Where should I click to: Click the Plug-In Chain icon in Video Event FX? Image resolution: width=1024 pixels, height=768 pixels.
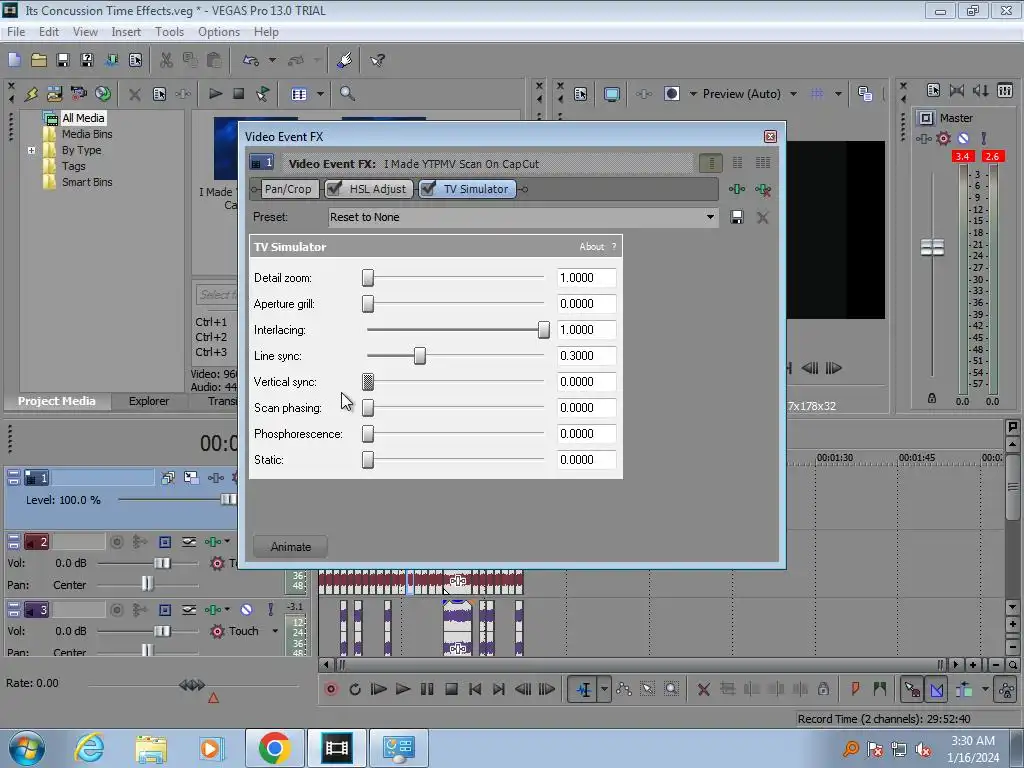[737, 189]
